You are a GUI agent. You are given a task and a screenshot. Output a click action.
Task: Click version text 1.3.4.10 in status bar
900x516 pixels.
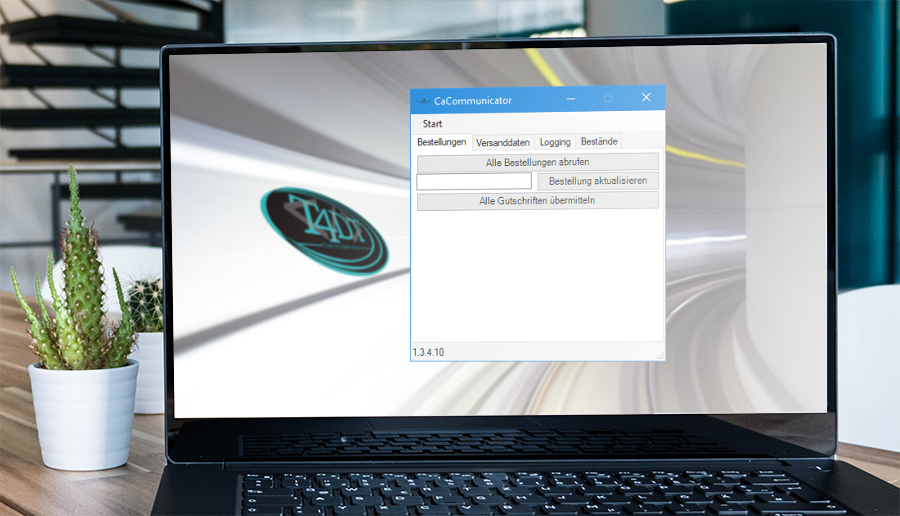click(428, 352)
